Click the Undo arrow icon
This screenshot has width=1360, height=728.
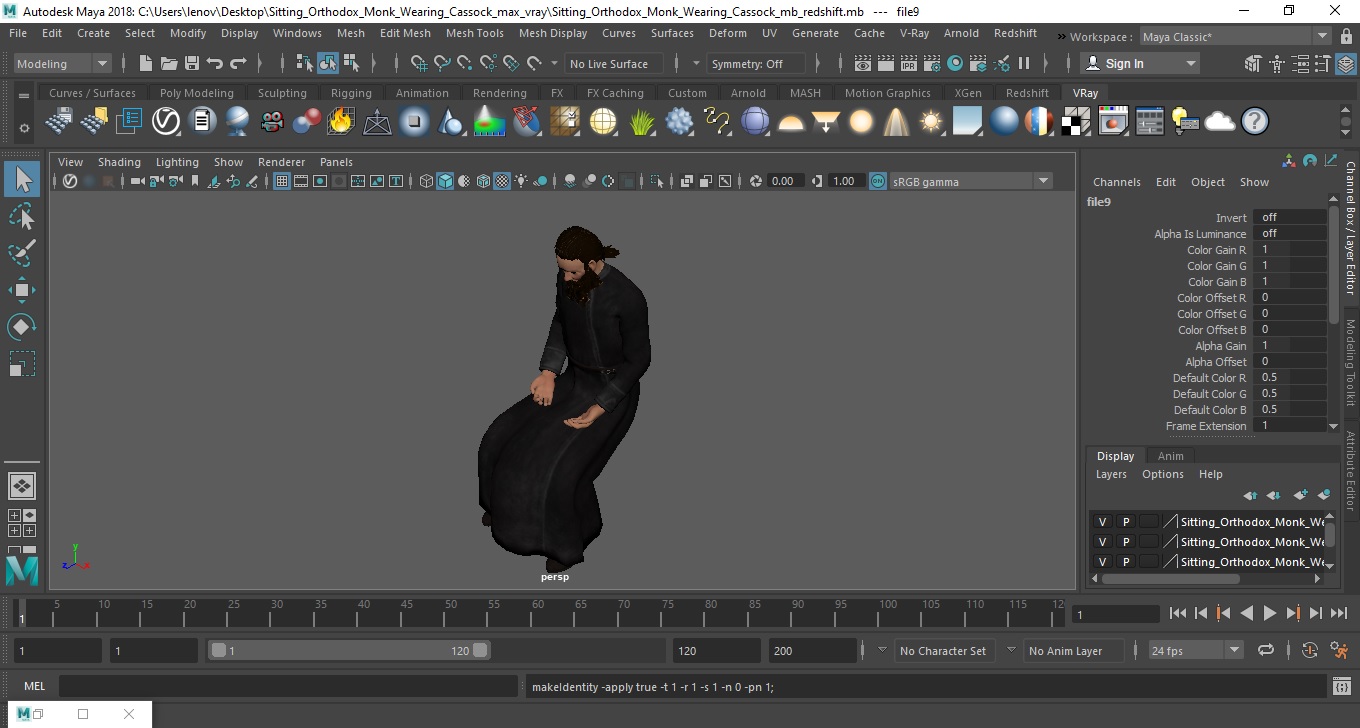pos(215,63)
